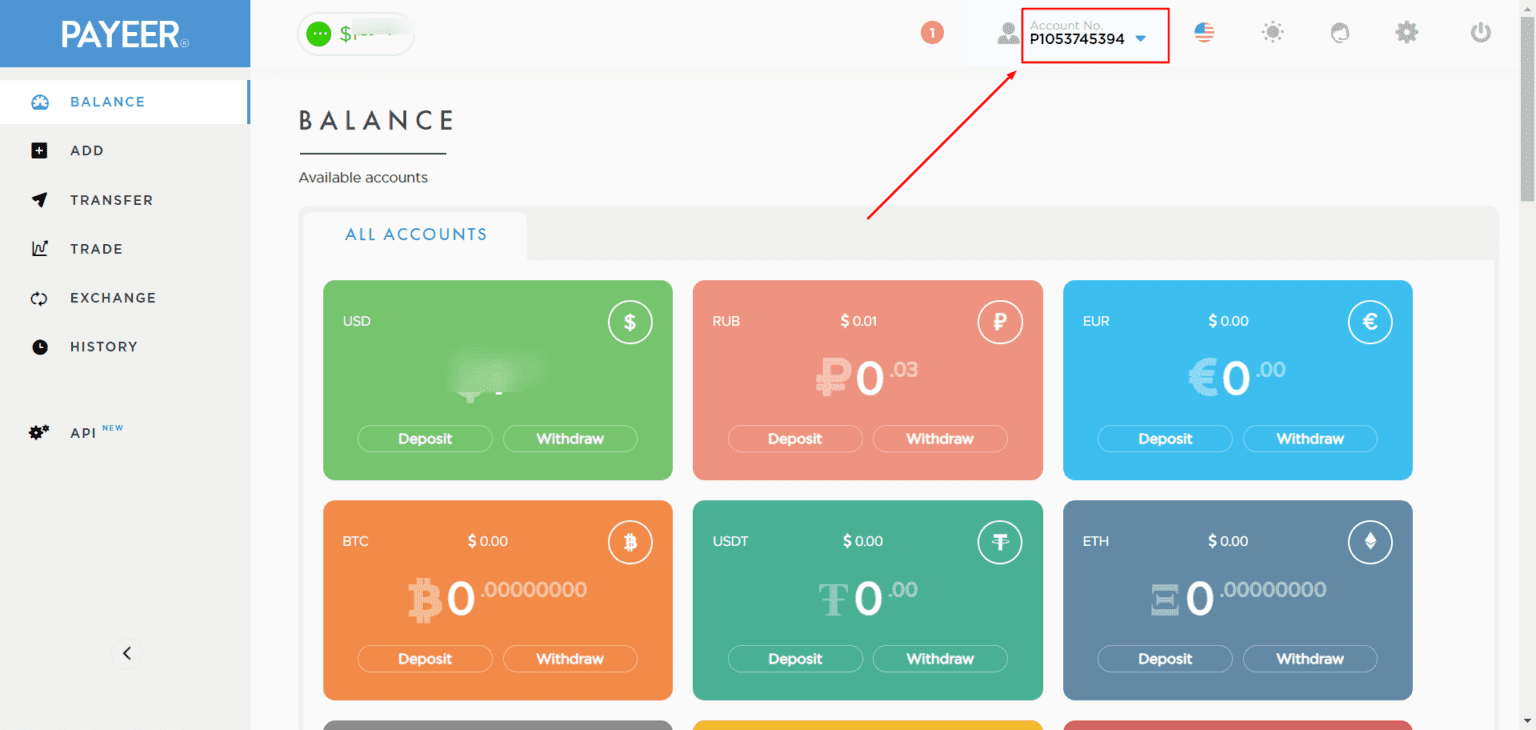Select the Balance gauge icon in sidebar
The image size is (1536, 730).
pyautogui.click(x=40, y=102)
